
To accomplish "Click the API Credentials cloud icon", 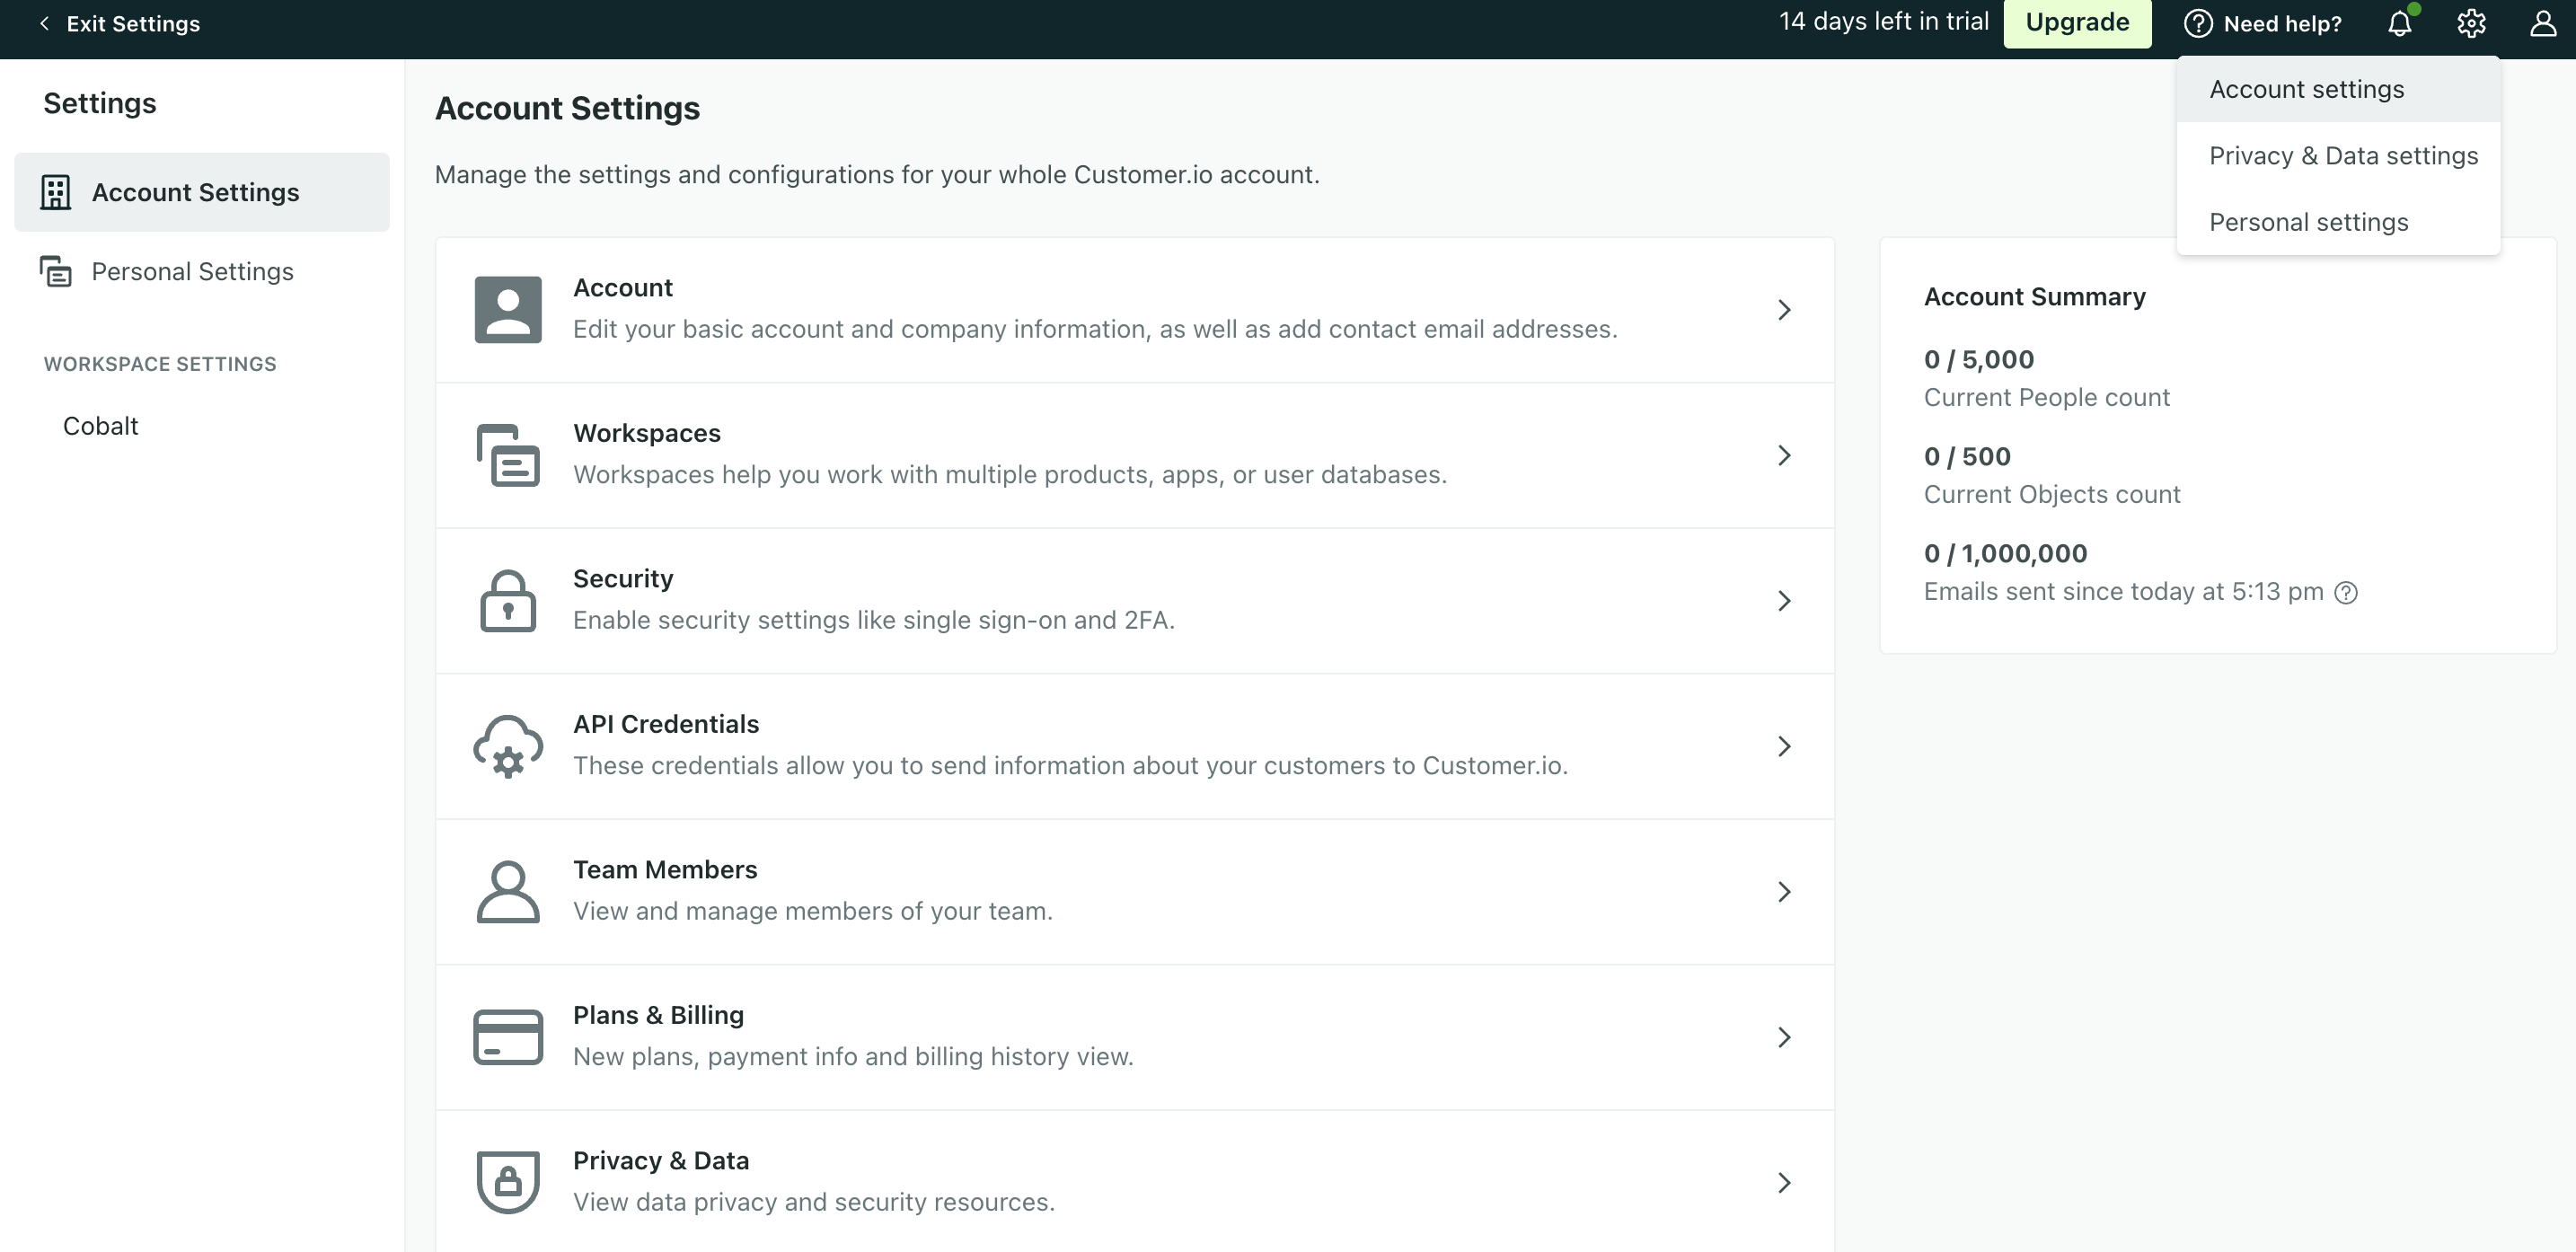I will tap(508, 746).
